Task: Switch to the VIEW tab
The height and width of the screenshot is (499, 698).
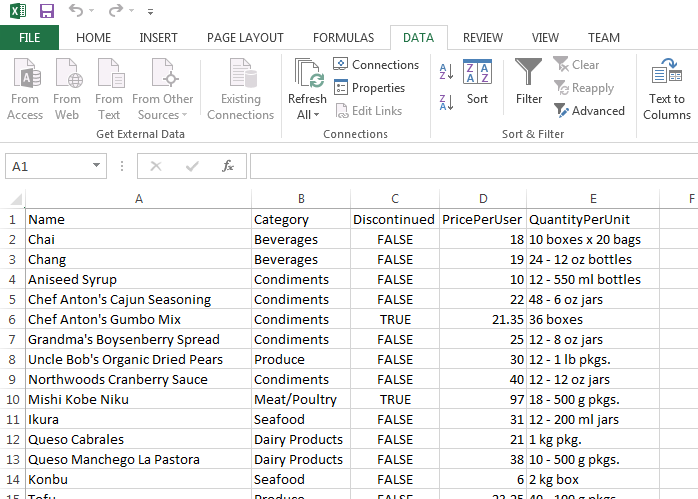Action: point(545,38)
